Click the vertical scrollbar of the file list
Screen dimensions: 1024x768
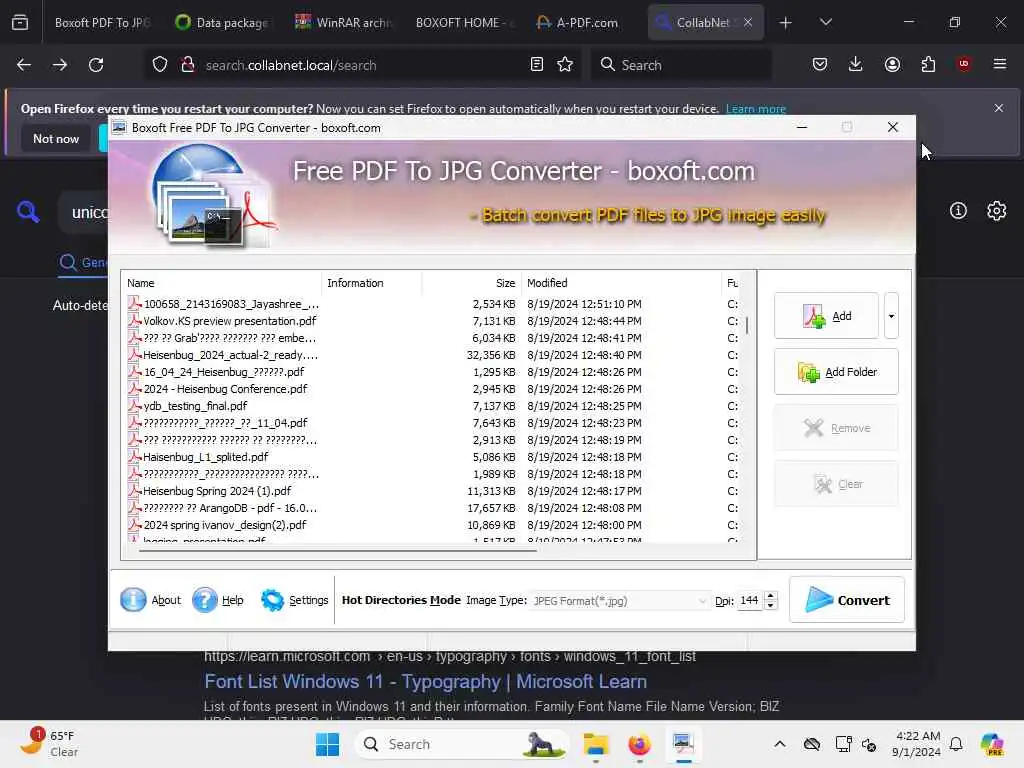(746, 324)
